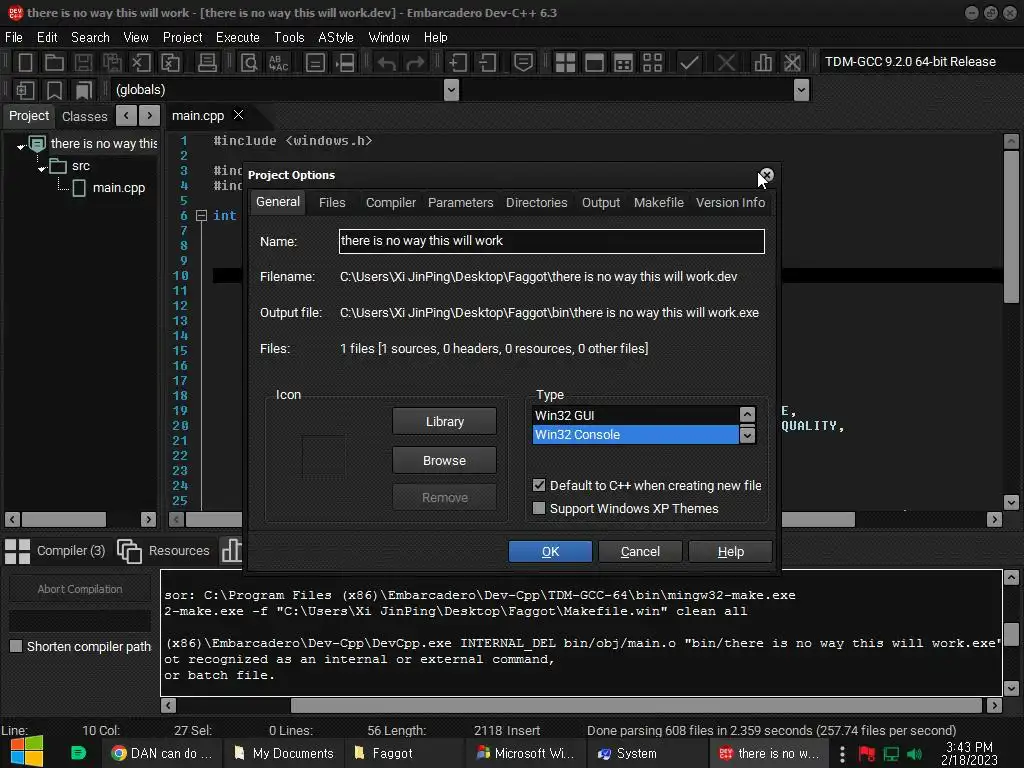This screenshot has width=1024, height=768.
Task: Open the Tools menu
Action: [289, 37]
